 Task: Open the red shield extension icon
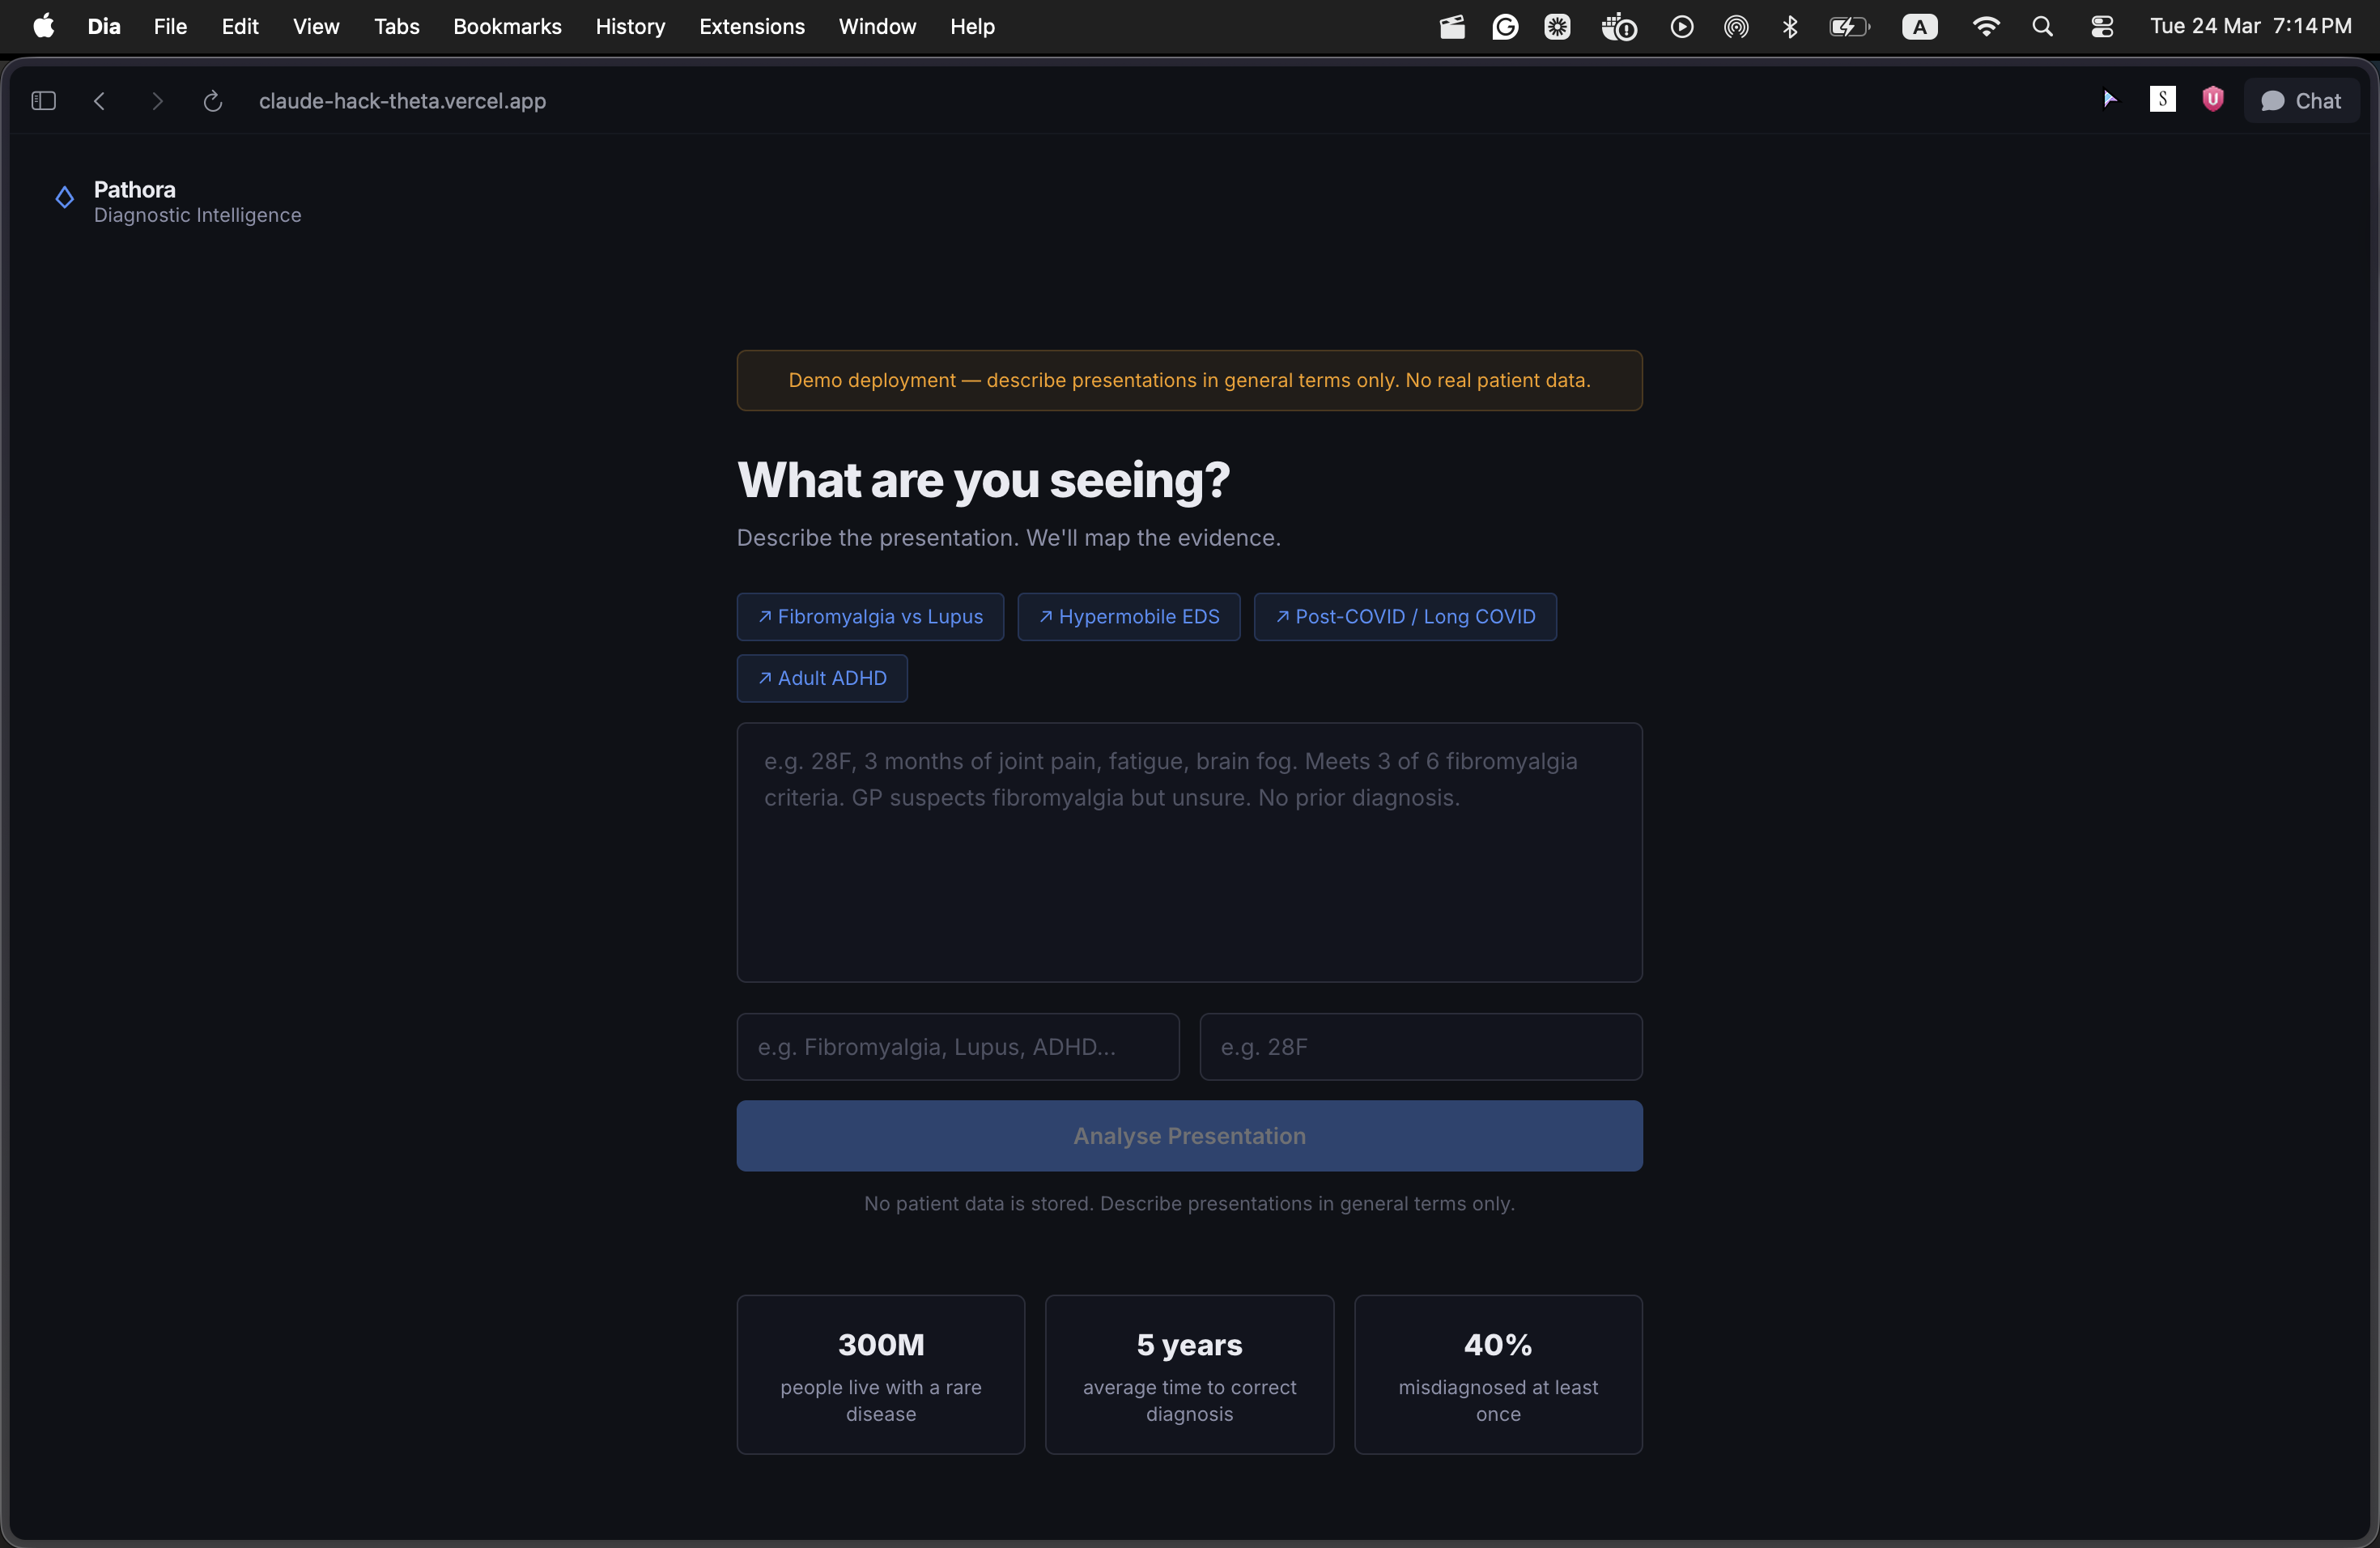2212,99
